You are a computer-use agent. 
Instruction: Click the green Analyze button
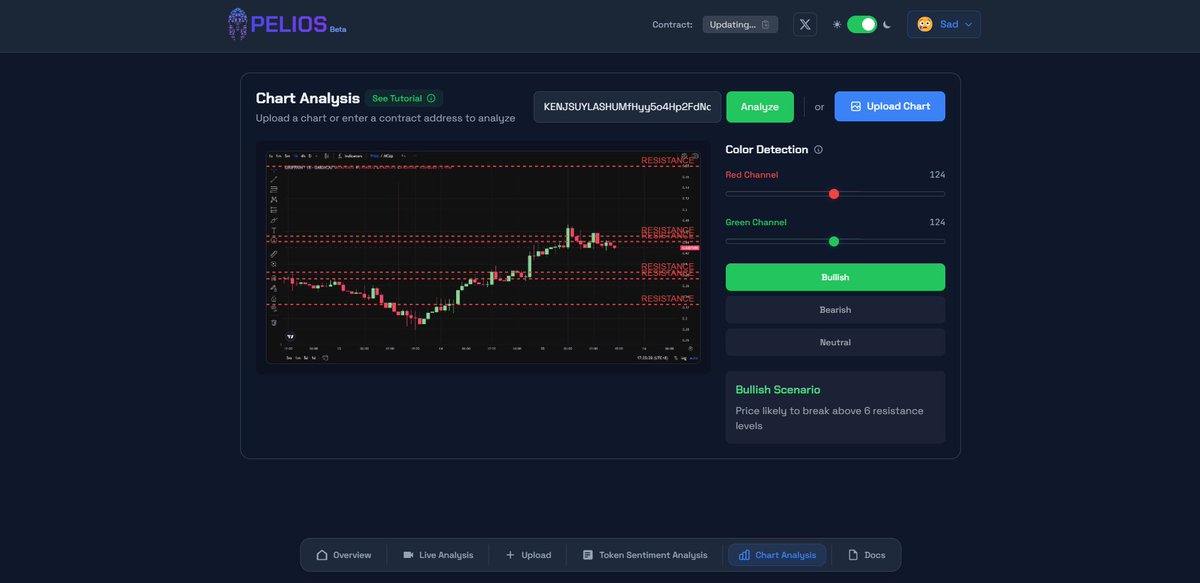[x=760, y=107]
